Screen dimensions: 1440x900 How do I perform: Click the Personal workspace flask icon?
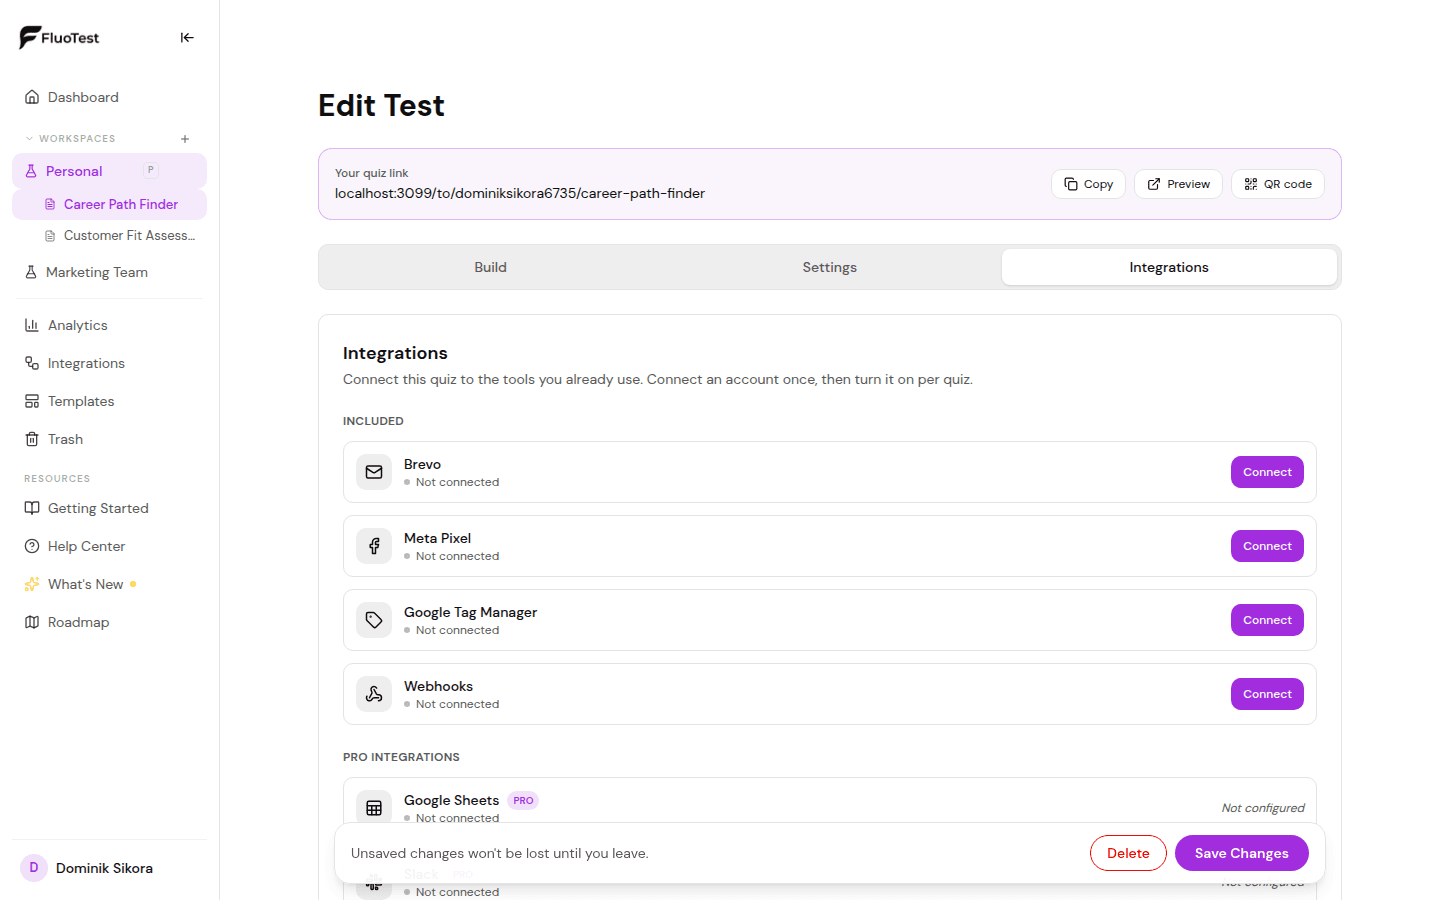[x=31, y=171]
